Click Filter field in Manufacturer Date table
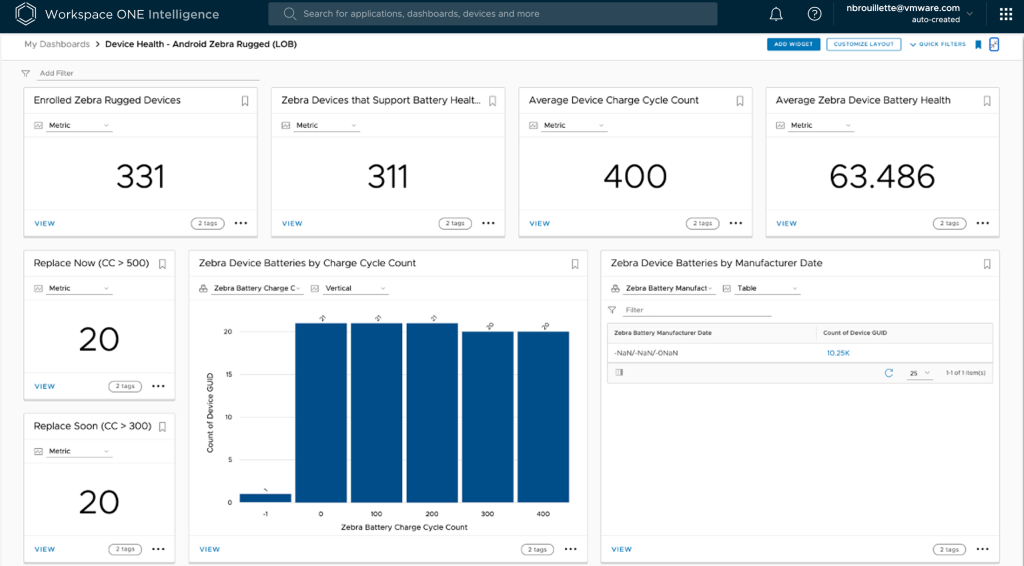Viewport: 1024px width, 566px height. tap(697, 310)
